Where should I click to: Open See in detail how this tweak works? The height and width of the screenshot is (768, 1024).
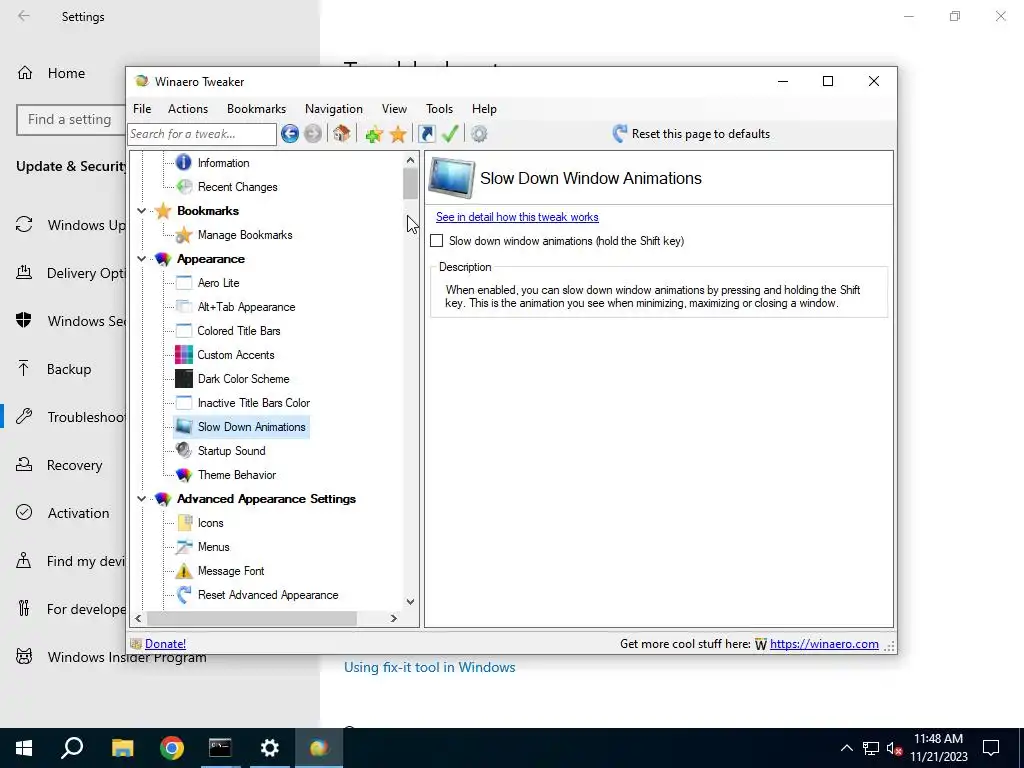click(x=517, y=217)
